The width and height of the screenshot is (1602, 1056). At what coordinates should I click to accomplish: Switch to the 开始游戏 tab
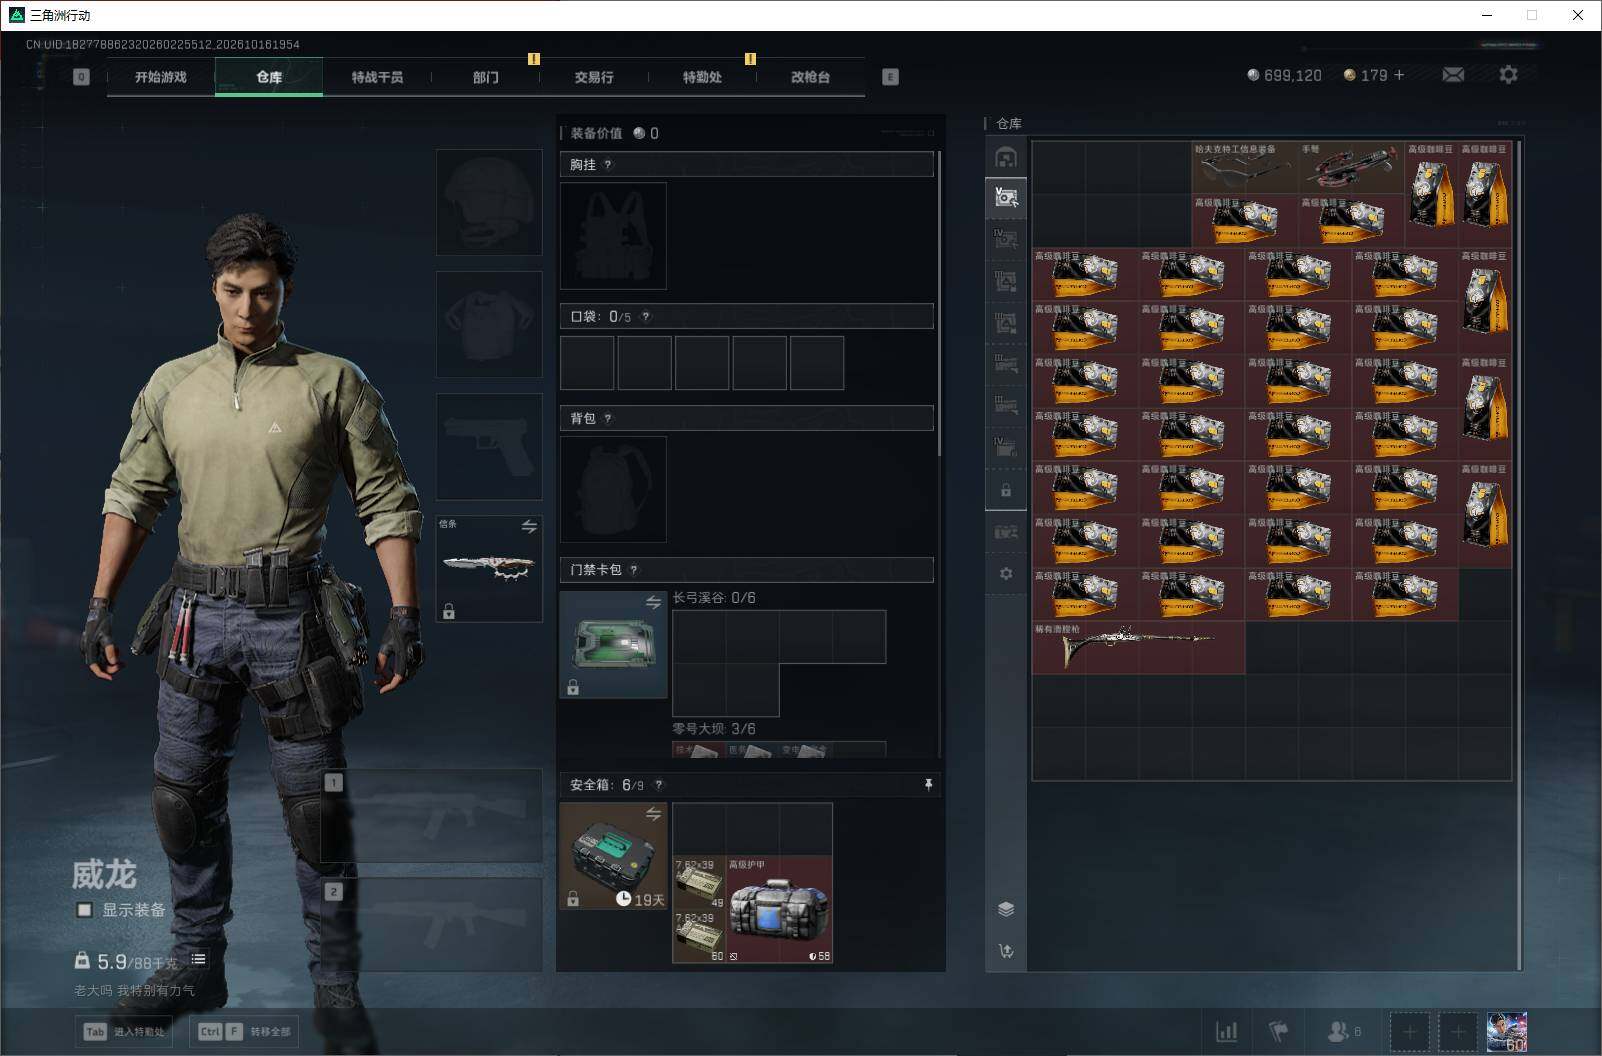point(161,77)
